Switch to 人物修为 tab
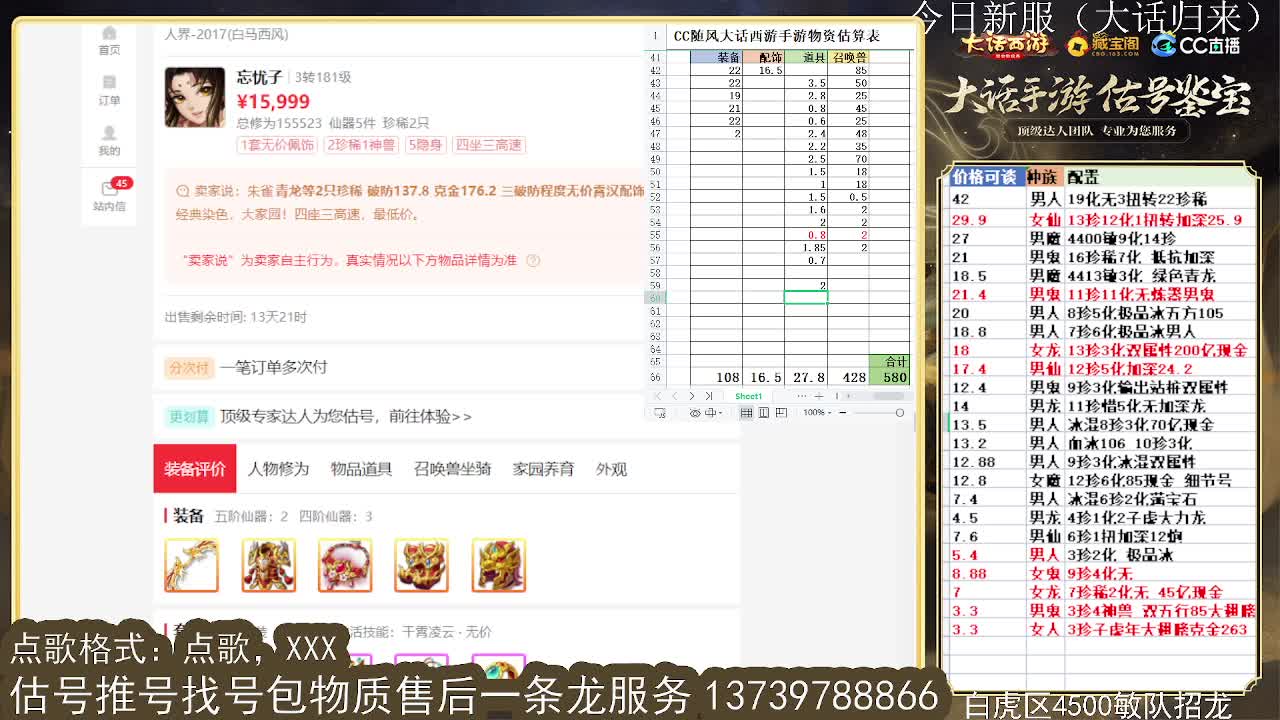1280x720 pixels. 278,469
